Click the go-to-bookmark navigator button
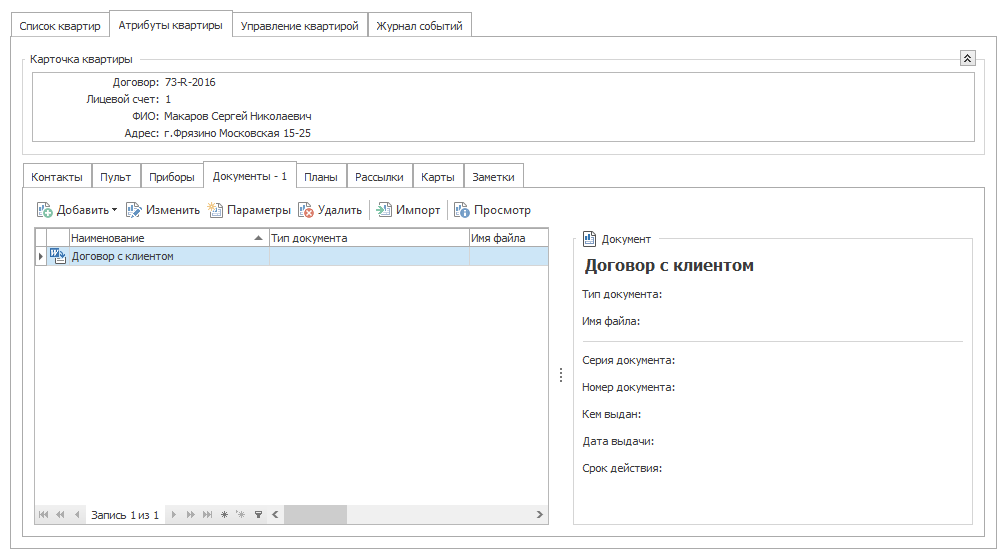Screen dimensions: 1007x559 [241, 515]
